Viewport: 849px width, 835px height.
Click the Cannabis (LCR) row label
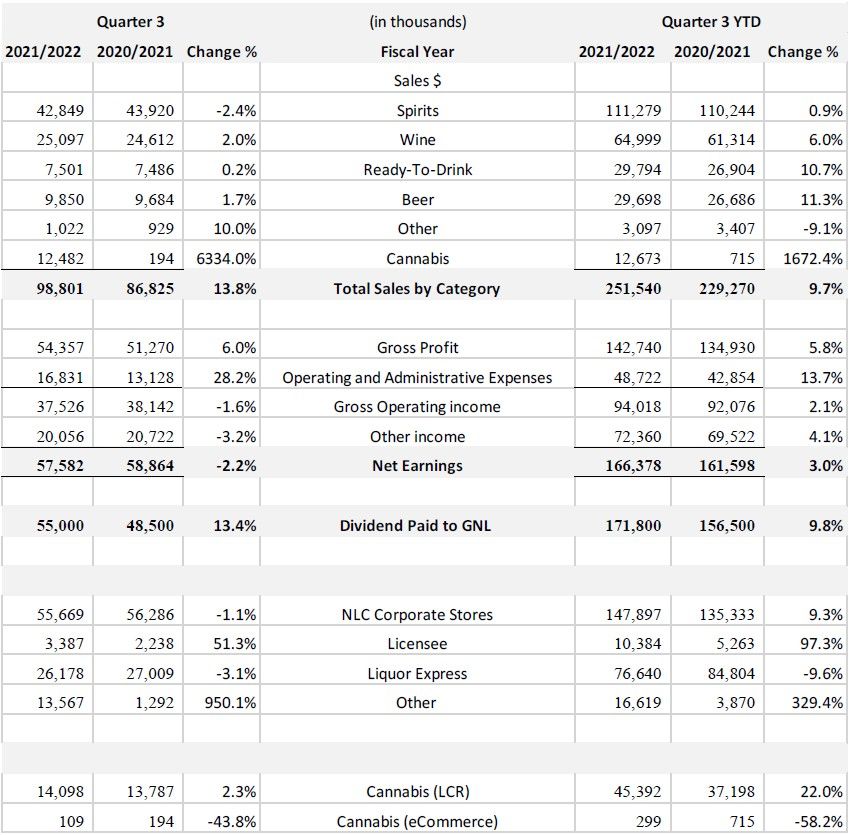pos(417,792)
